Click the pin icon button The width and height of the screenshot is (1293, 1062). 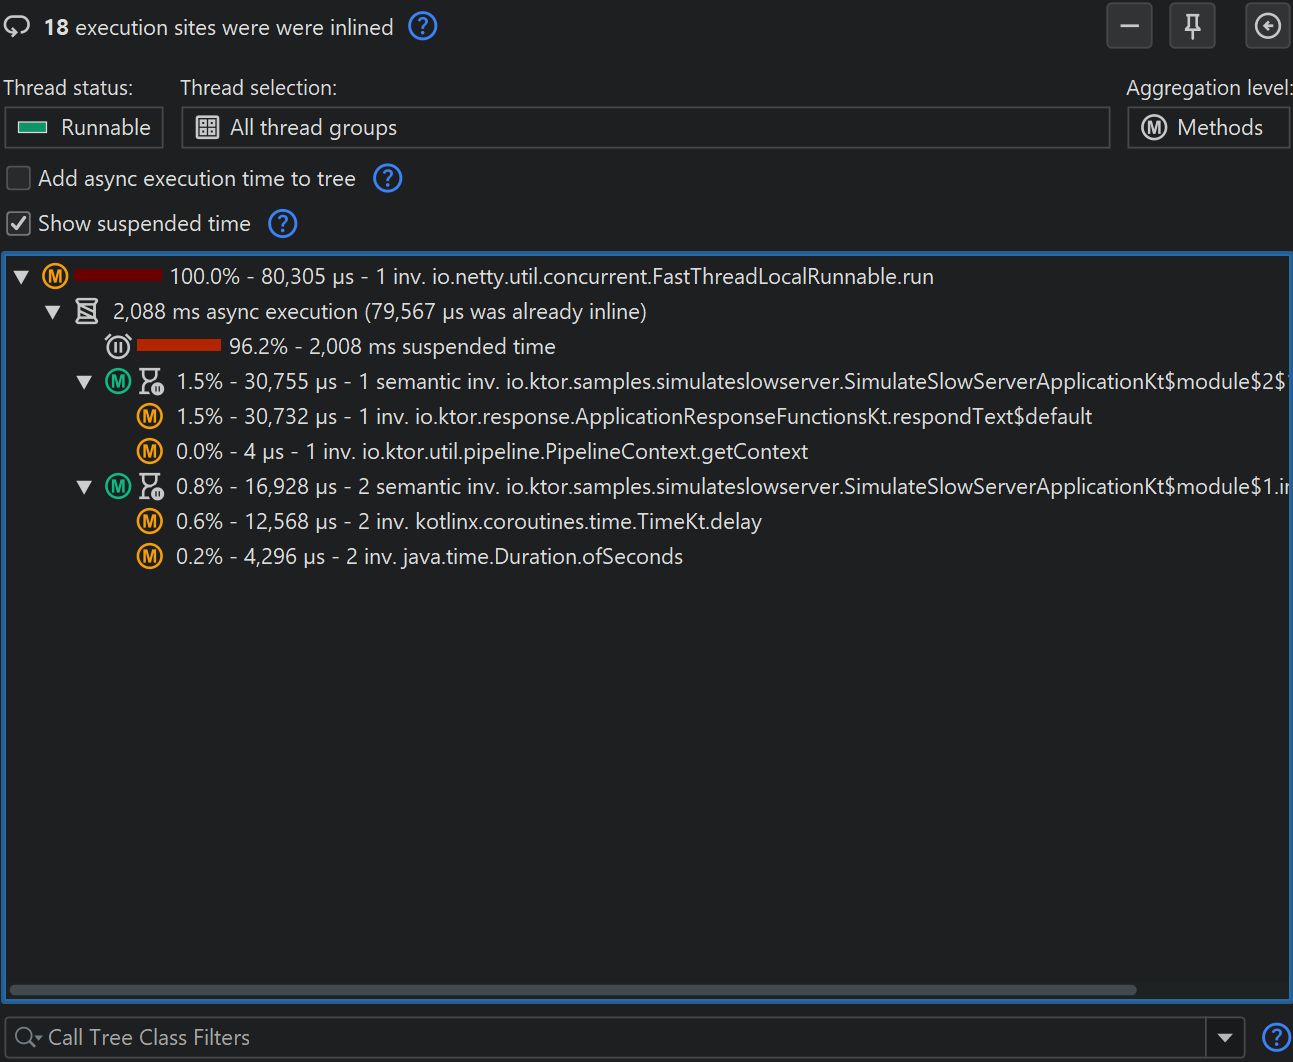1192,26
